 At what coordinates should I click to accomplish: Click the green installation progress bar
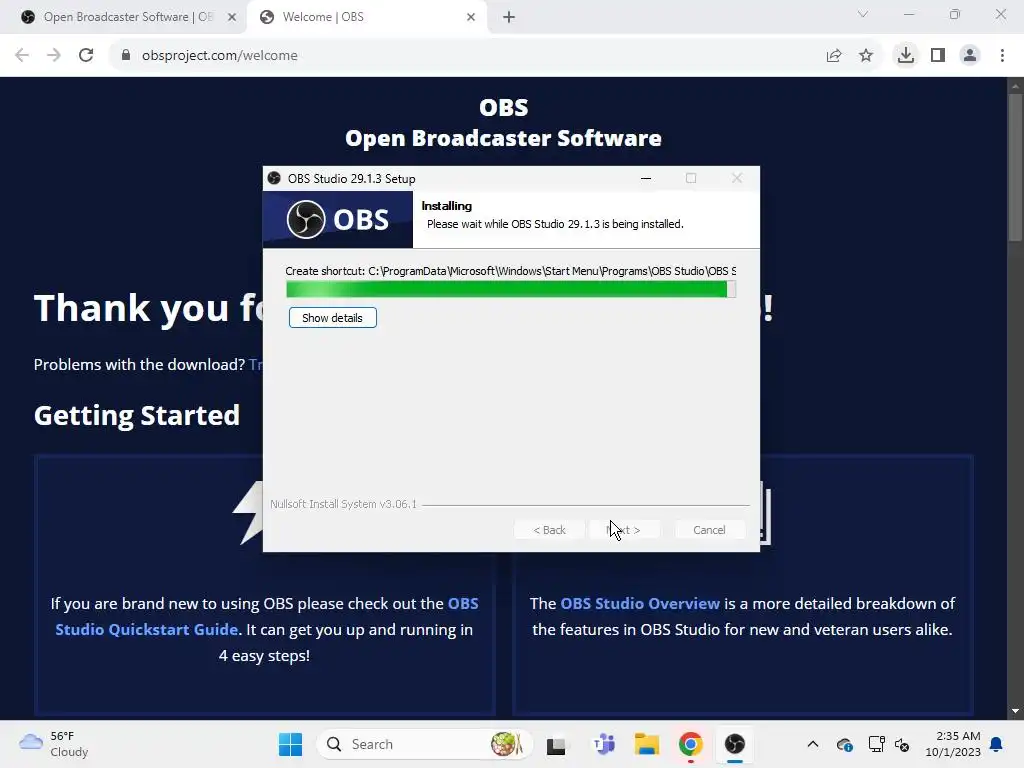[x=511, y=289]
